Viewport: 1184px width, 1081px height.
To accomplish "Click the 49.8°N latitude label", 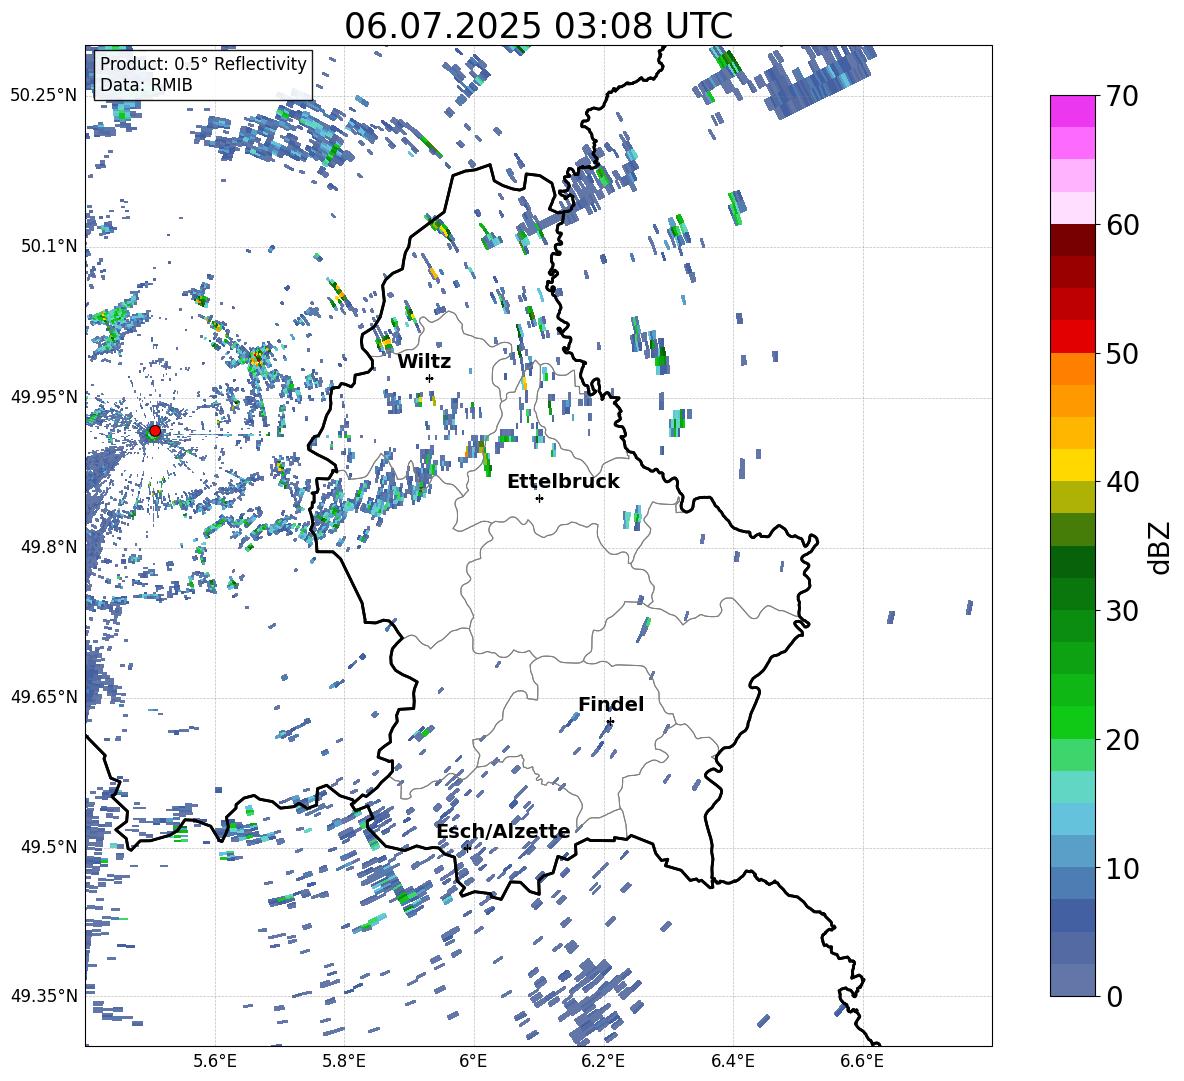I will pyautogui.click(x=49, y=547).
